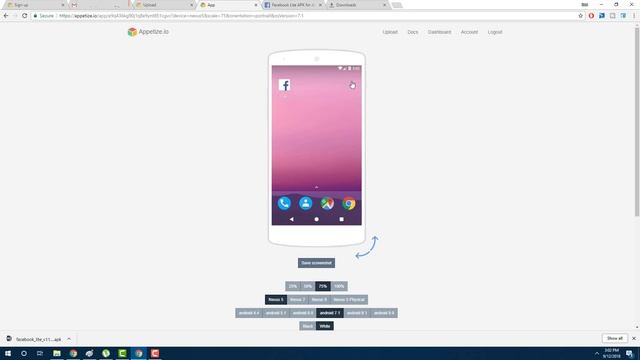Click the Save screenshot button
The image size is (640, 360).
(316, 263)
